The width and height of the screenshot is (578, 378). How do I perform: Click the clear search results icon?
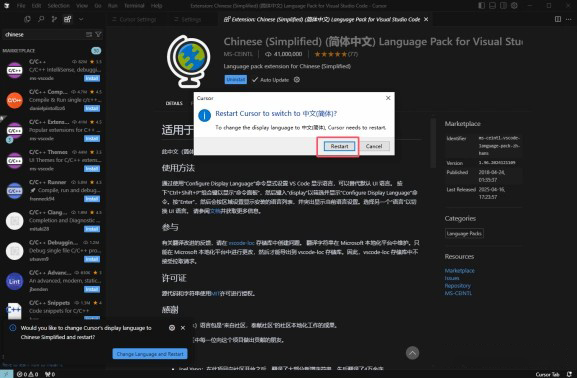click(x=89, y=34)
